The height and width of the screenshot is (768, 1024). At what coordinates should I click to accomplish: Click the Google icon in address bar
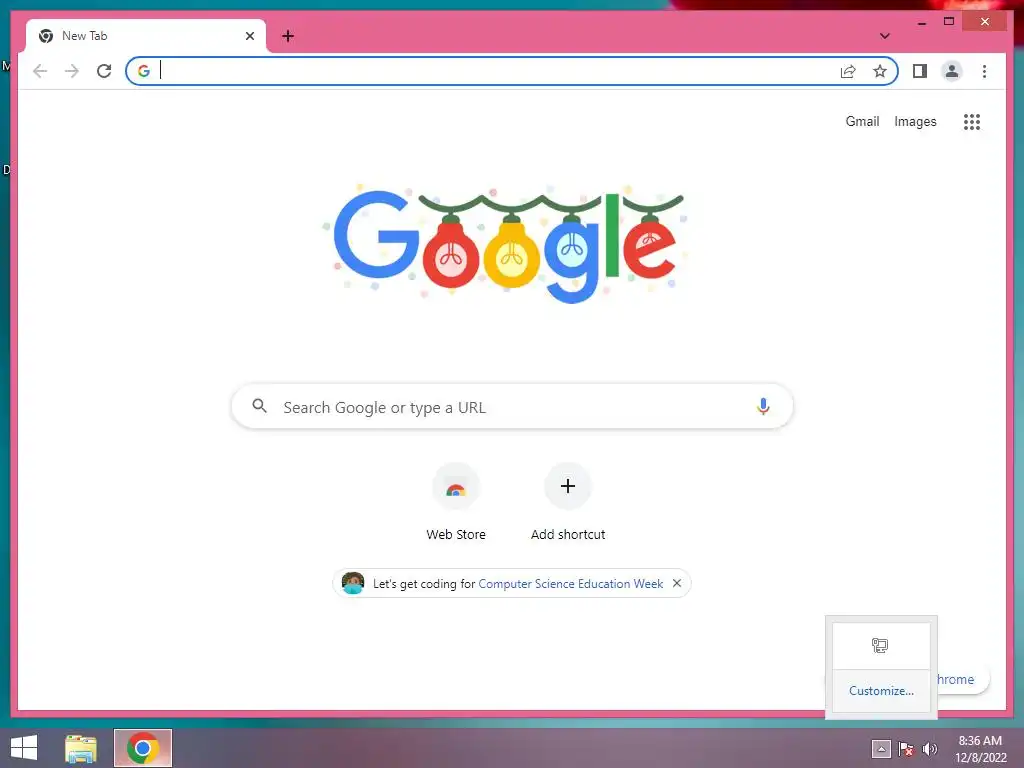pos(144,71)
